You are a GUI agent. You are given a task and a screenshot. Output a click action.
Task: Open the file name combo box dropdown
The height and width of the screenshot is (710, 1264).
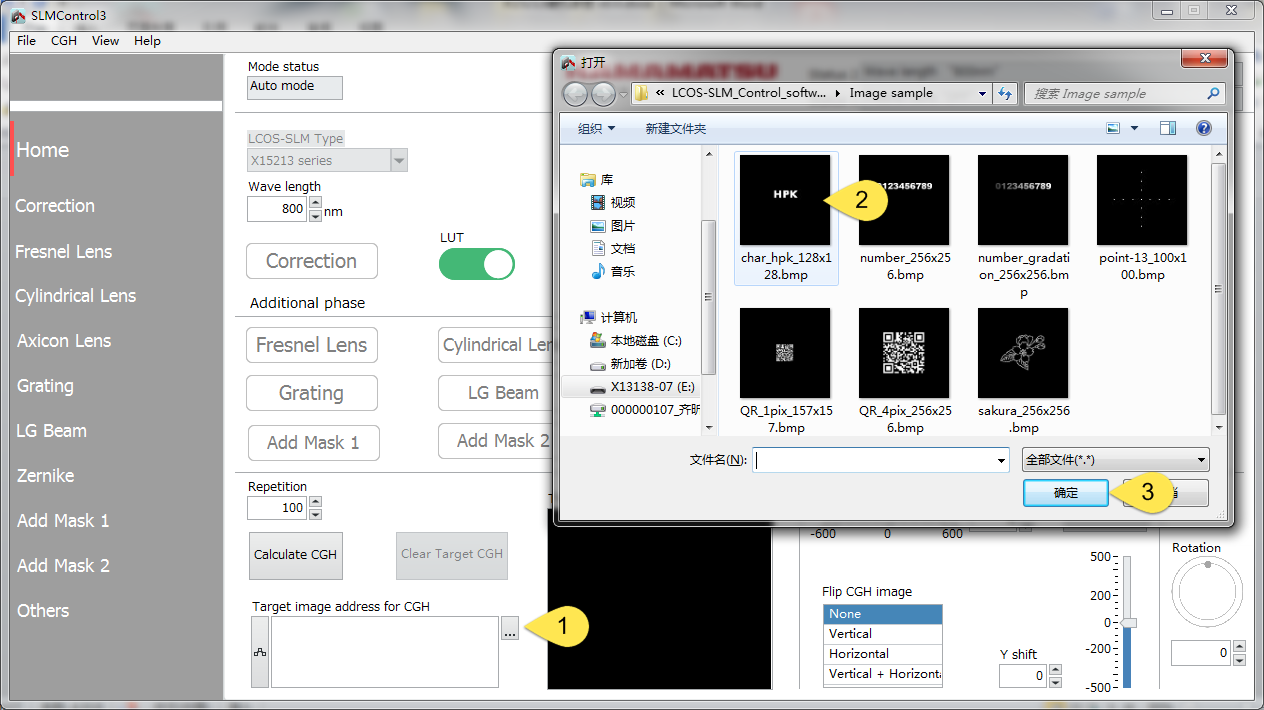1001,460
